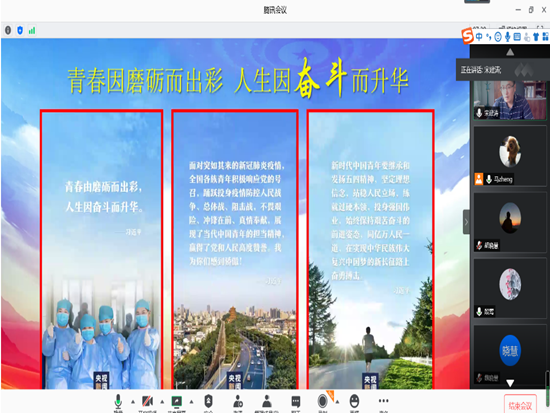Click the green share screen icon

click(176, 401)
